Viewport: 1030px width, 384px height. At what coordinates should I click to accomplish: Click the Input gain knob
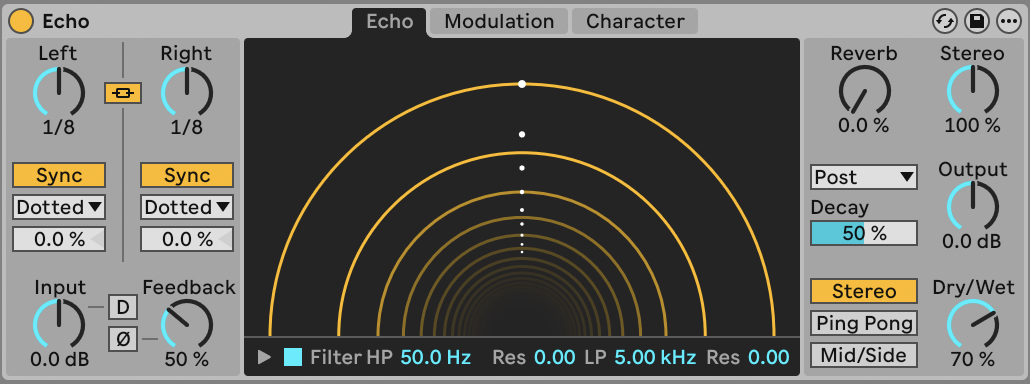coord(58,324)
